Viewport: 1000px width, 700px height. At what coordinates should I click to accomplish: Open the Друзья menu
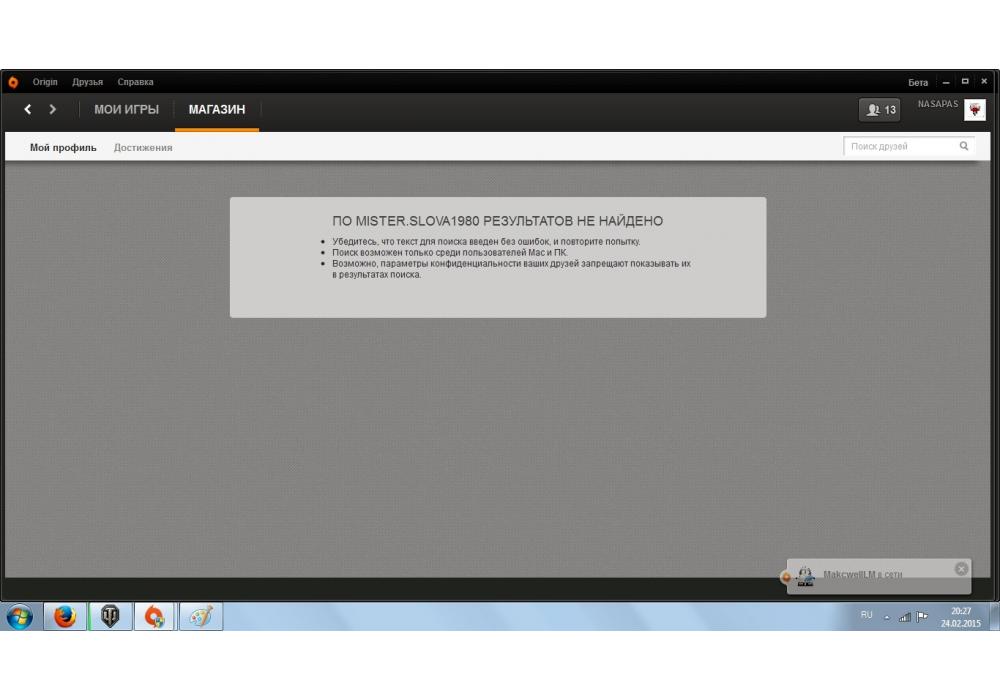(87, 82)
